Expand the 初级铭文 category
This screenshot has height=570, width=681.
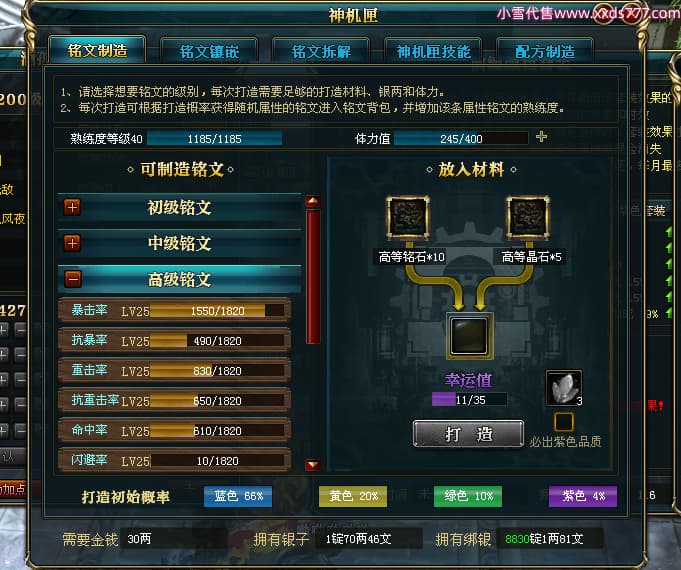[x=73, y=207]
